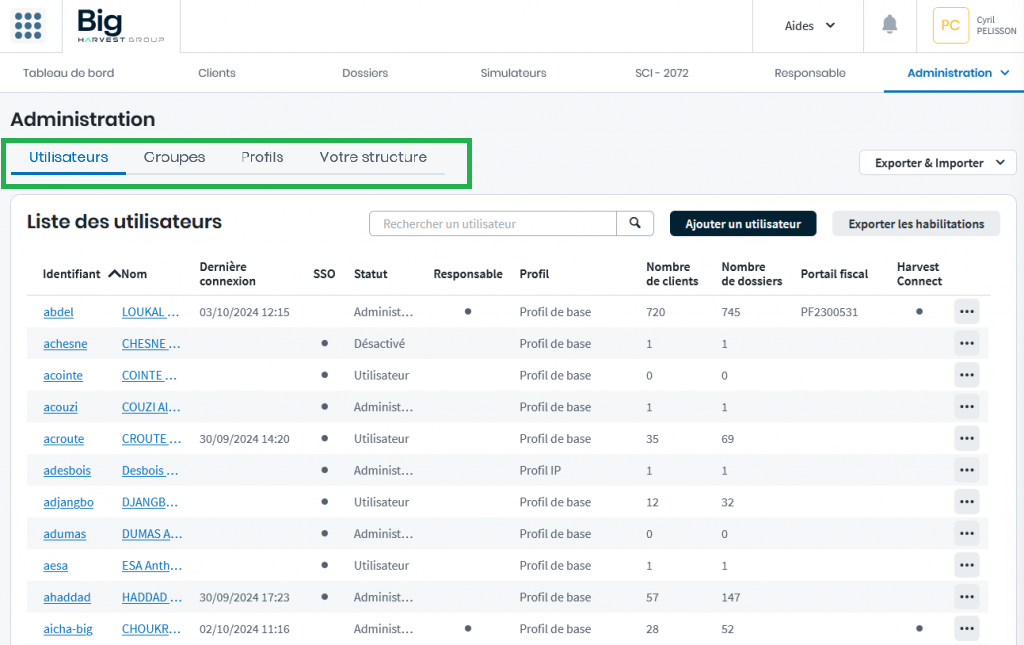Screen dimensions: 1024x645
Task: Click Ajouter un utilisateur button
Action: 742,224
